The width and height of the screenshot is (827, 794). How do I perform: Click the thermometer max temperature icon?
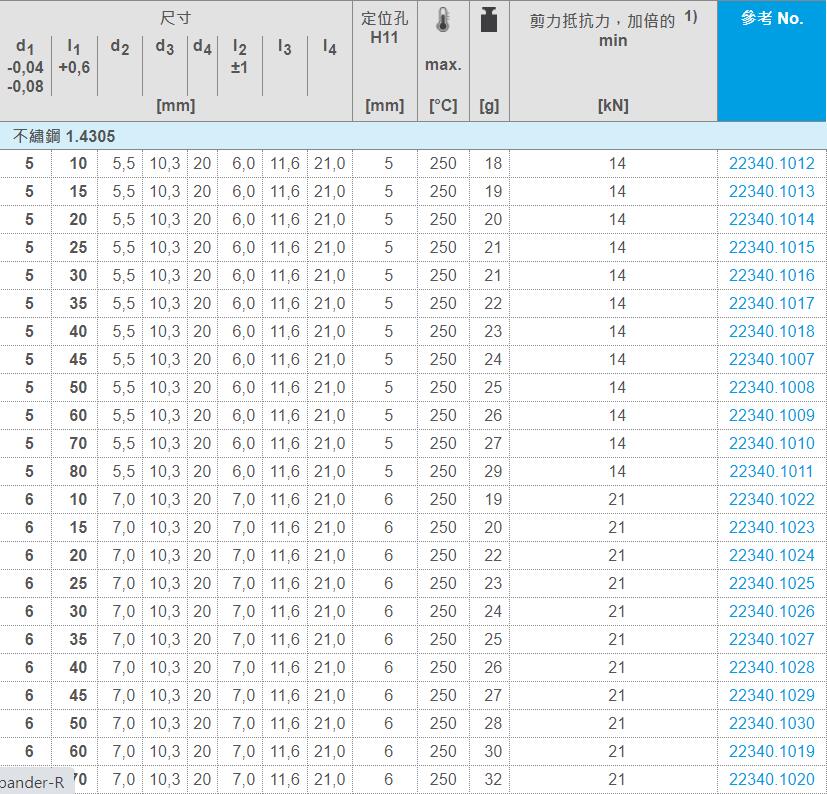443,21
